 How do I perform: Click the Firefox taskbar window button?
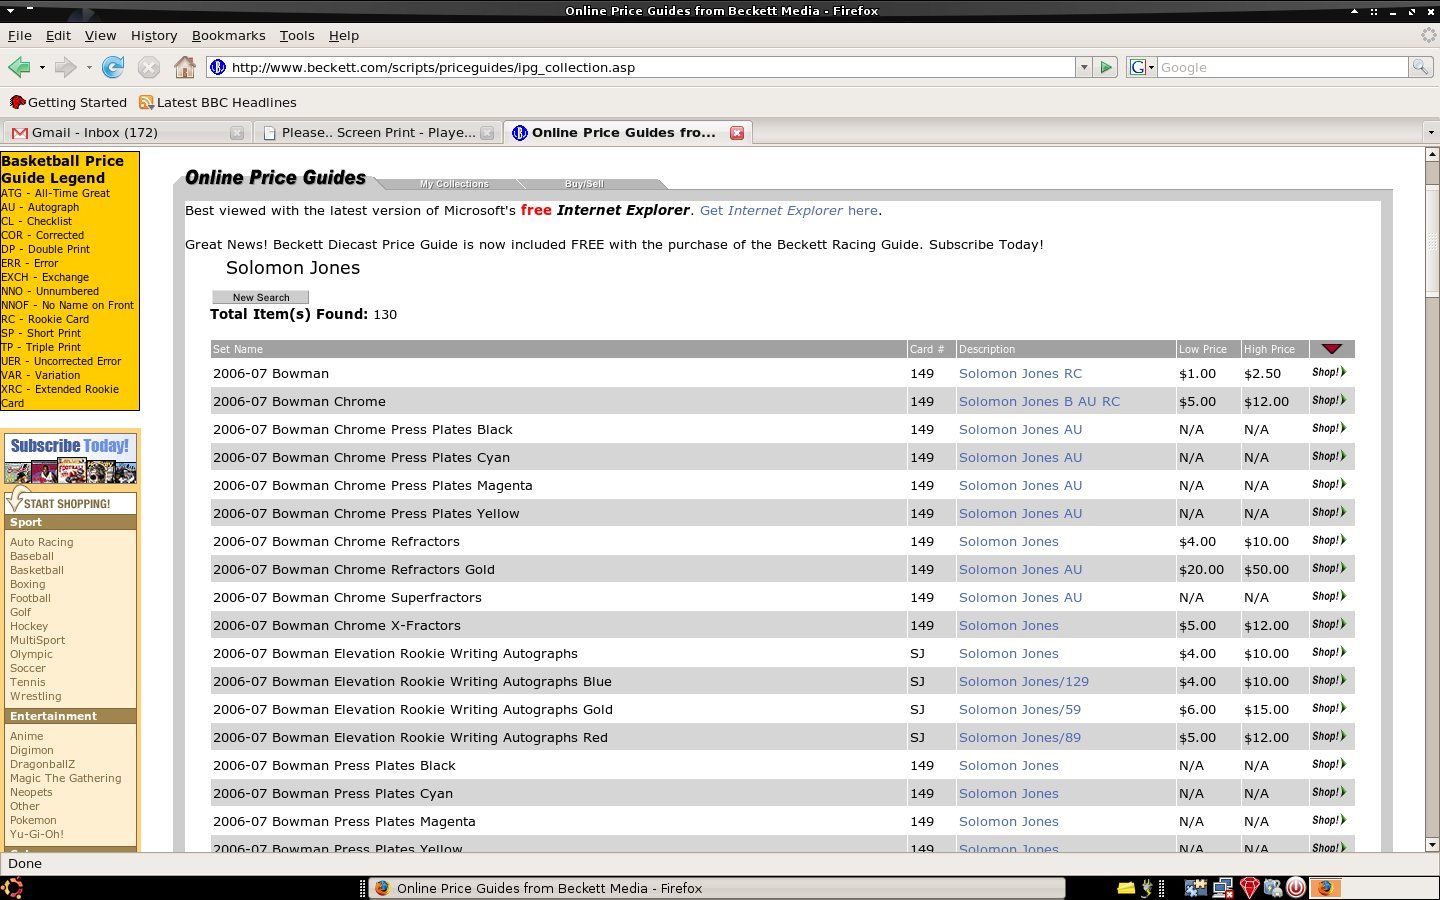(716, 888)
